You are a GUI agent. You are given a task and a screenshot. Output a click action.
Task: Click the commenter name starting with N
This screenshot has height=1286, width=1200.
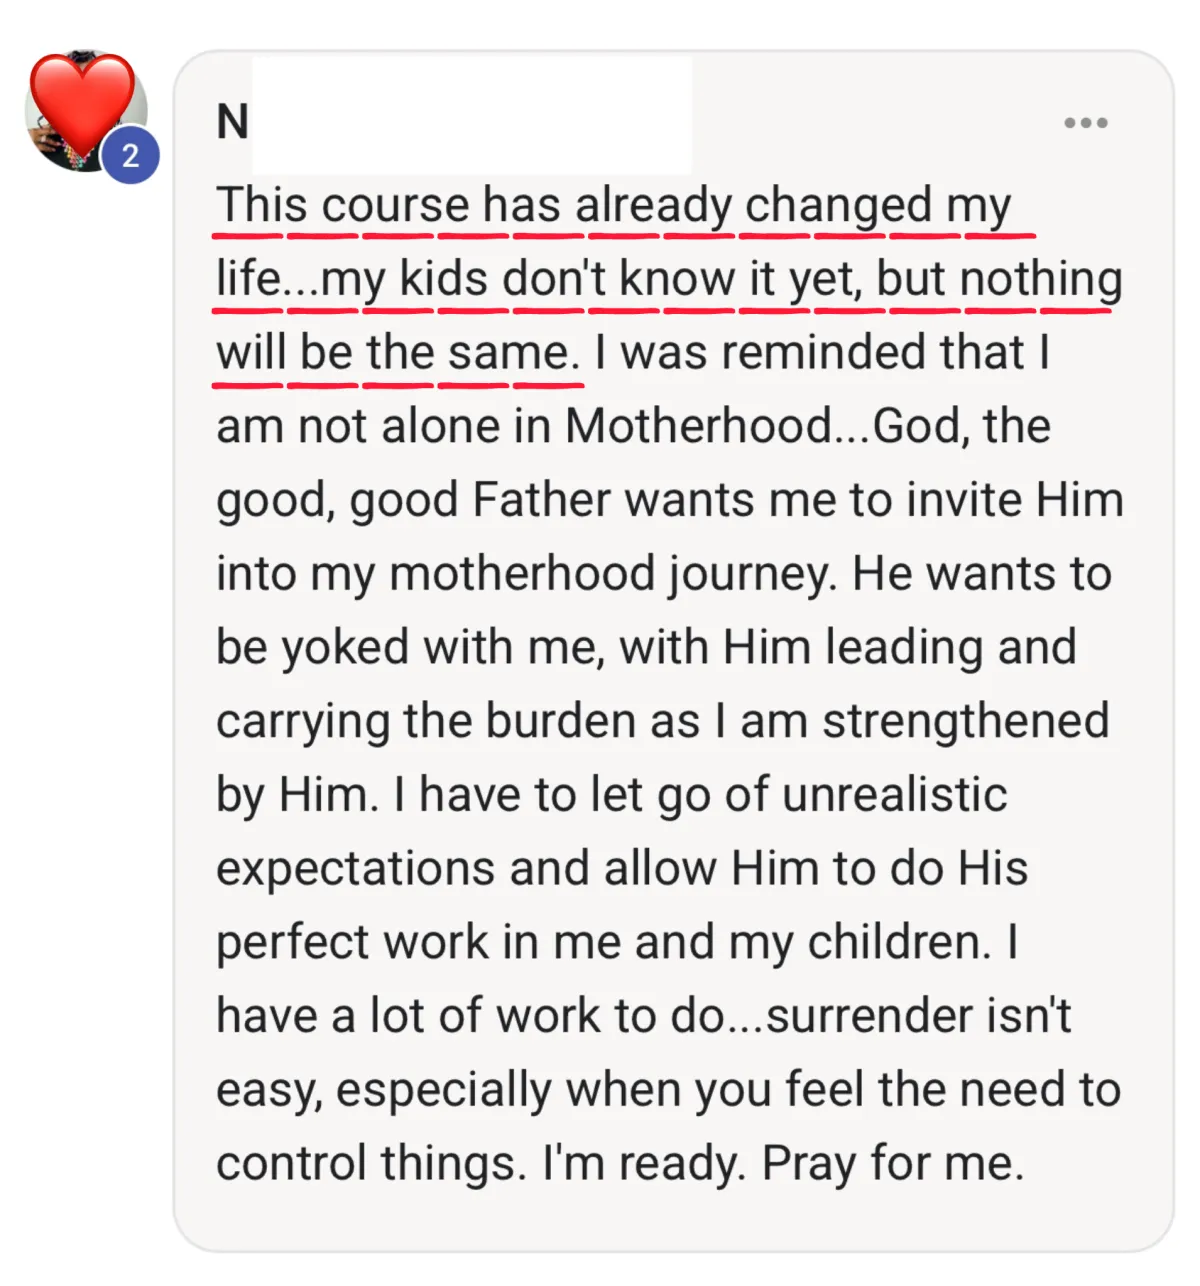(232, 123)
